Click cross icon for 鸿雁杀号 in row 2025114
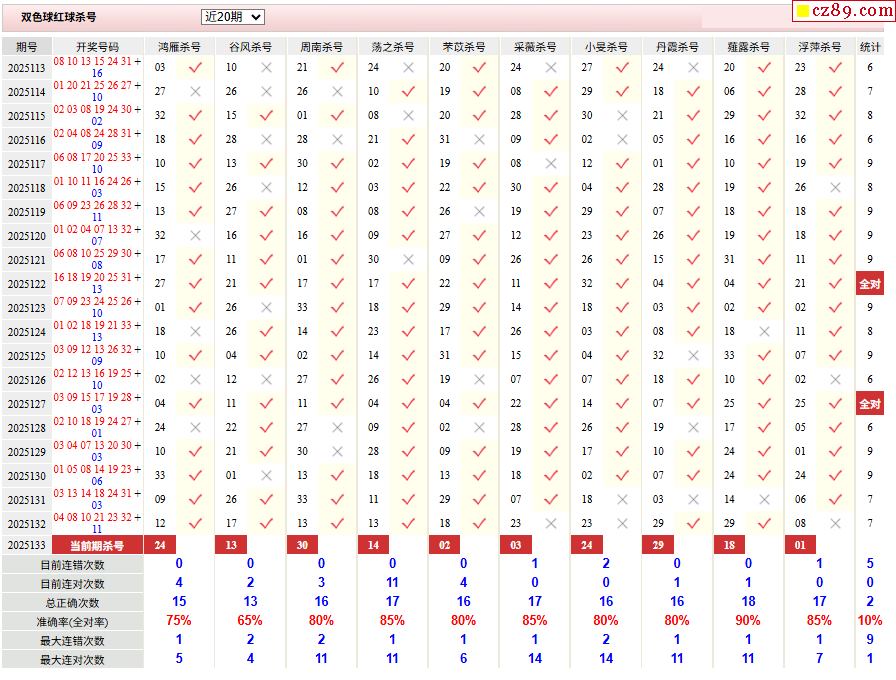Image resolution: width=896 pixels, height=680 pixels. pos(195,91)
